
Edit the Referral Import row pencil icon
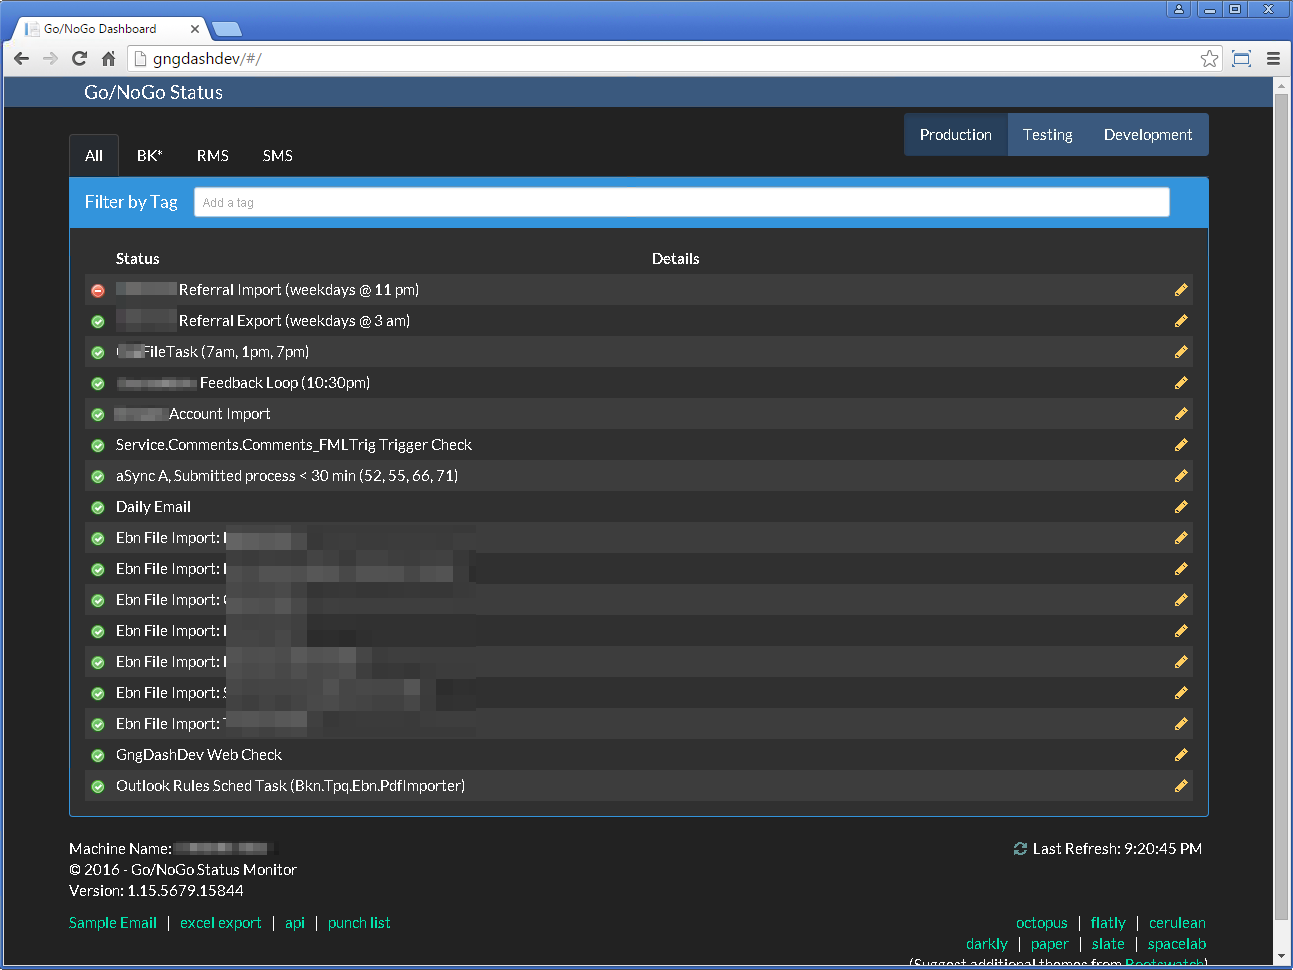(1181, 290)
